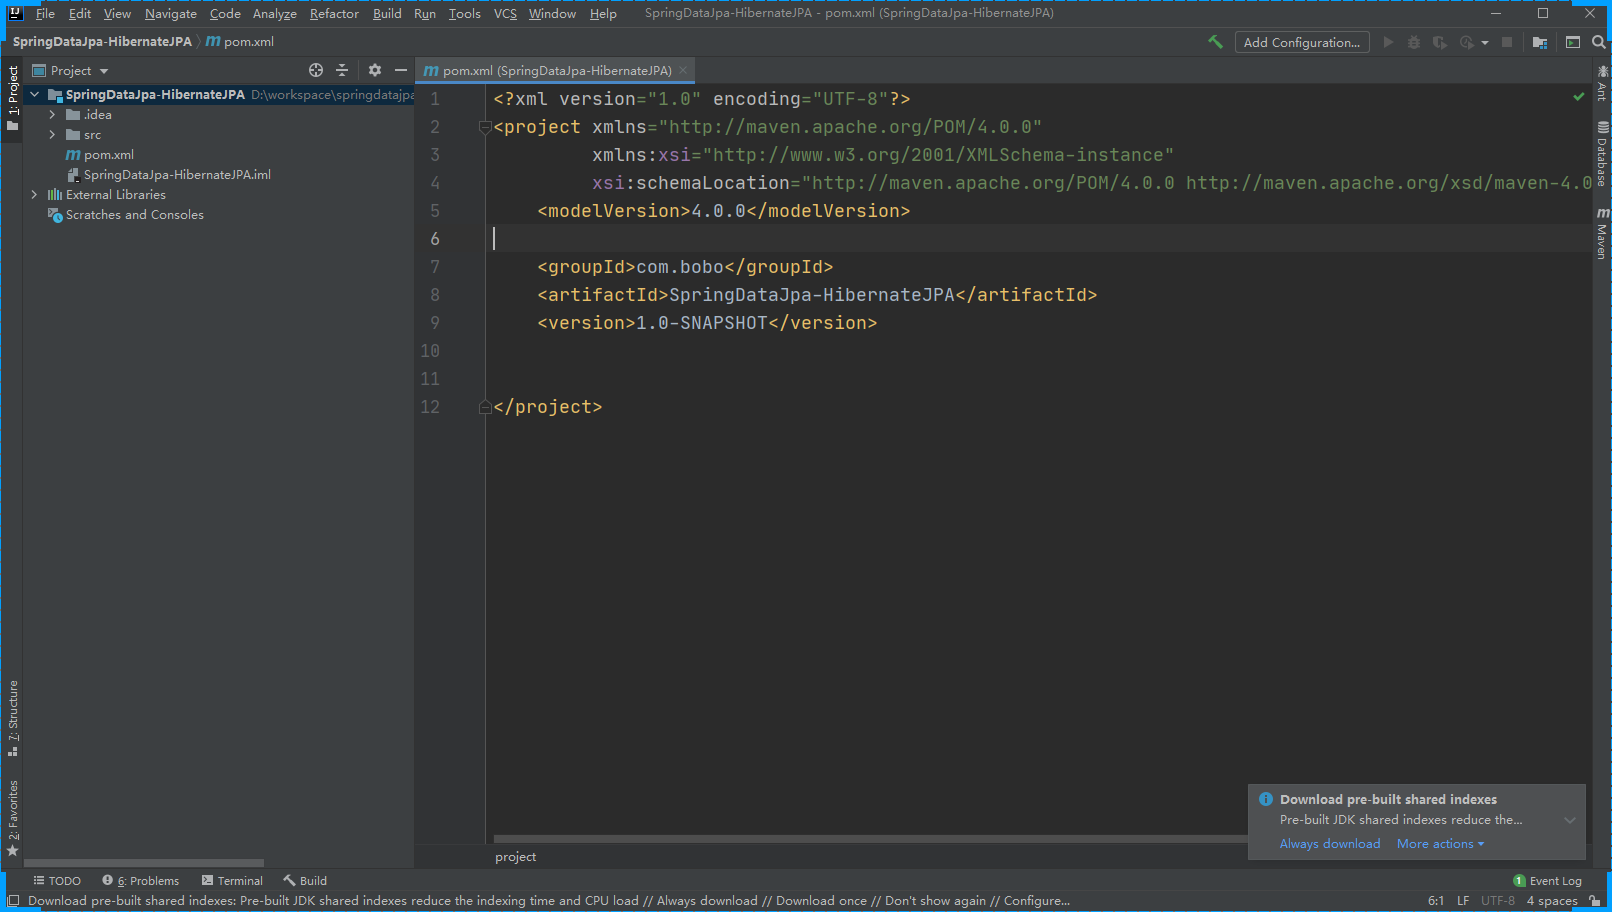Click the LF line separator indicator
The height and width of the screenshot is (912, 1612).
pyautogui.click(x=1463, y=901)
